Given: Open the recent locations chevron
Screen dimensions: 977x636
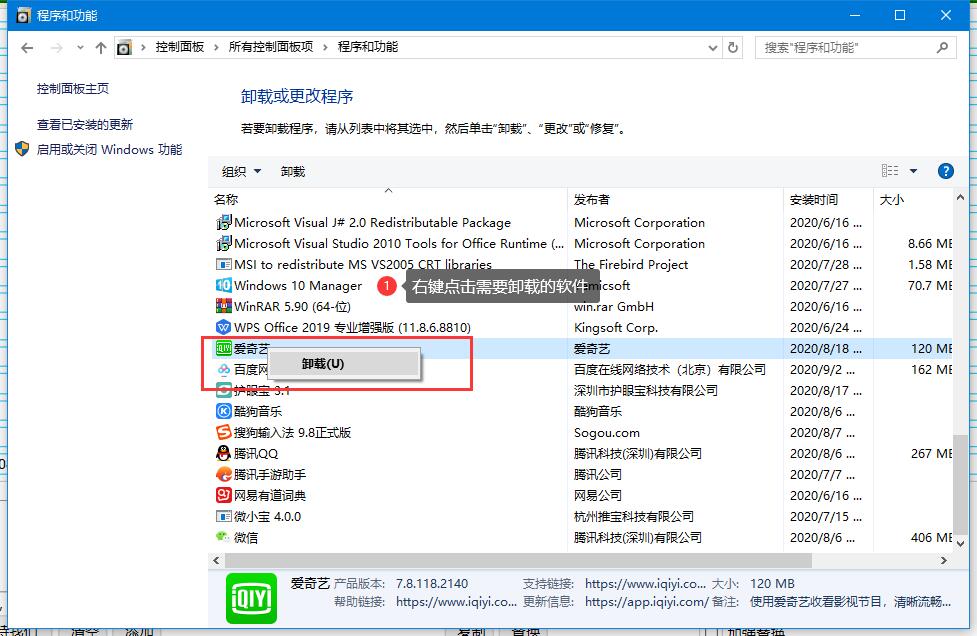Looking at the screenshot, I should click(80, 48).
